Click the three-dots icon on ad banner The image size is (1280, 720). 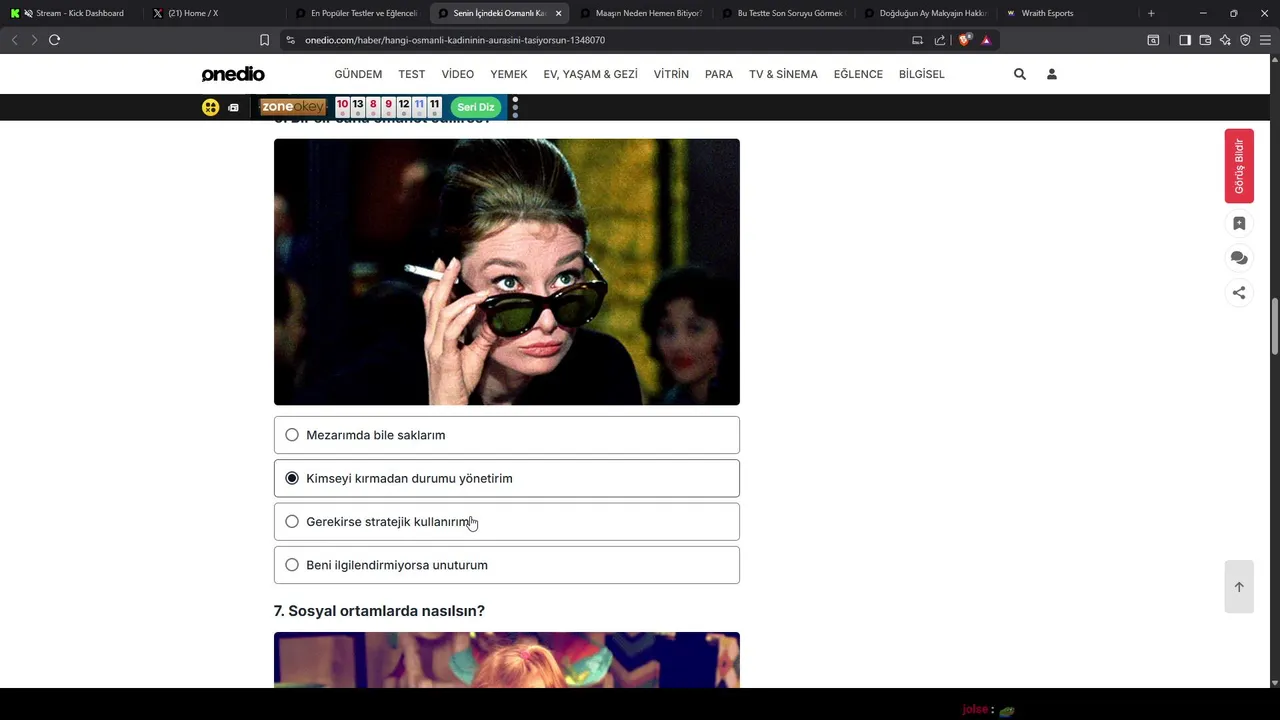click(515, 107)
